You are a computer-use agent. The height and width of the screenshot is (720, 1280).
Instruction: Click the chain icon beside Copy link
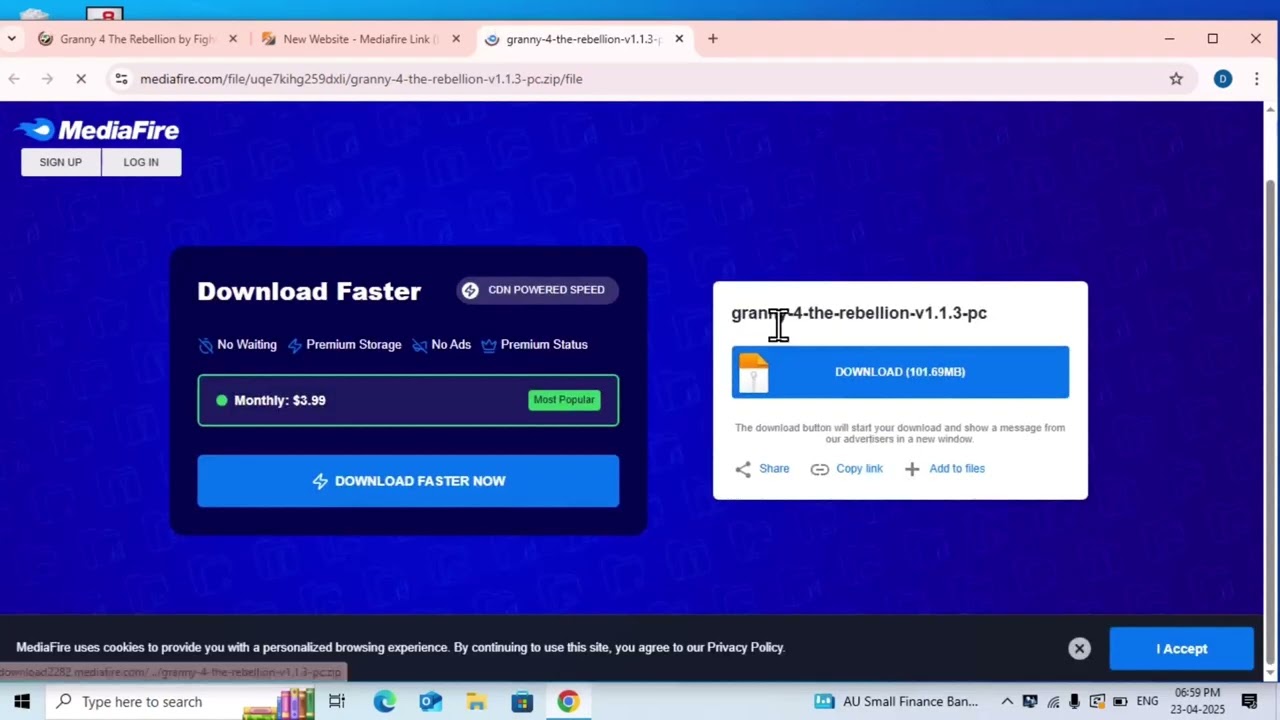(820, 469)
